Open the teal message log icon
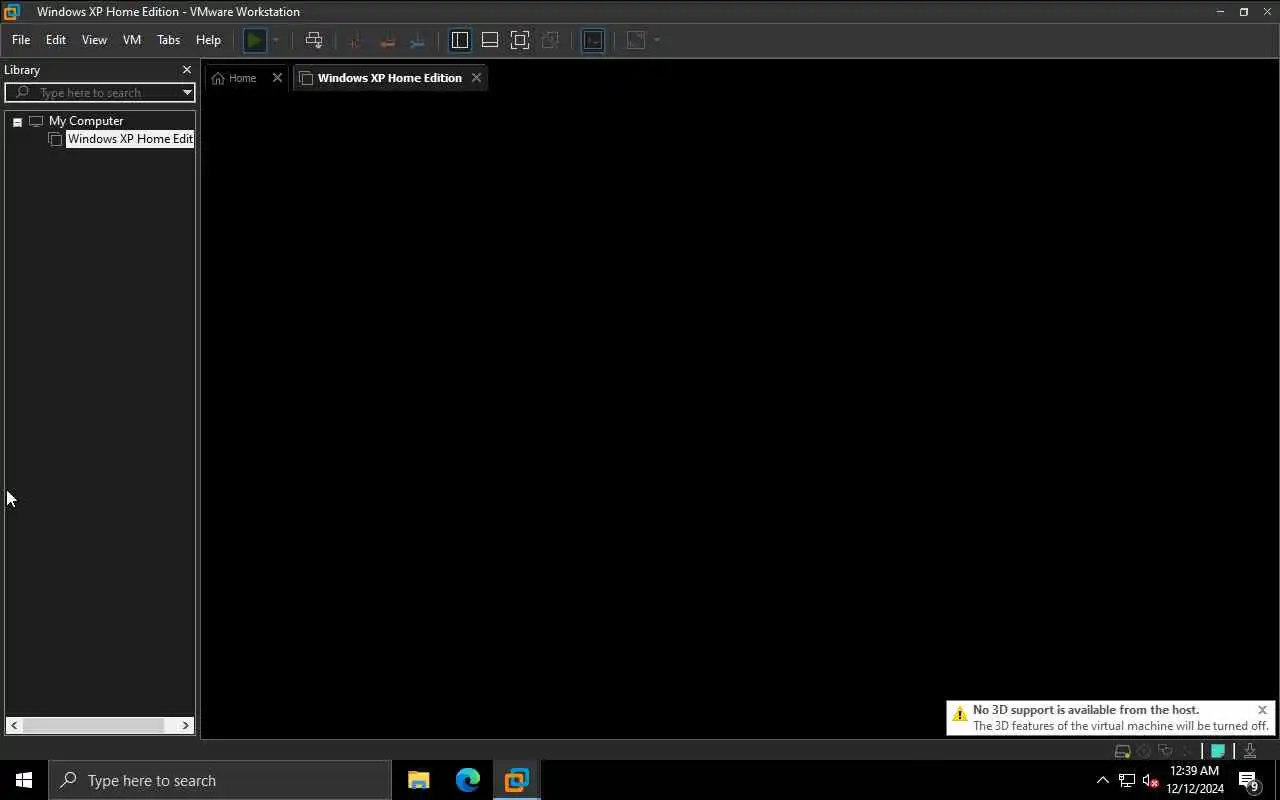 [x=1218, y=751]
